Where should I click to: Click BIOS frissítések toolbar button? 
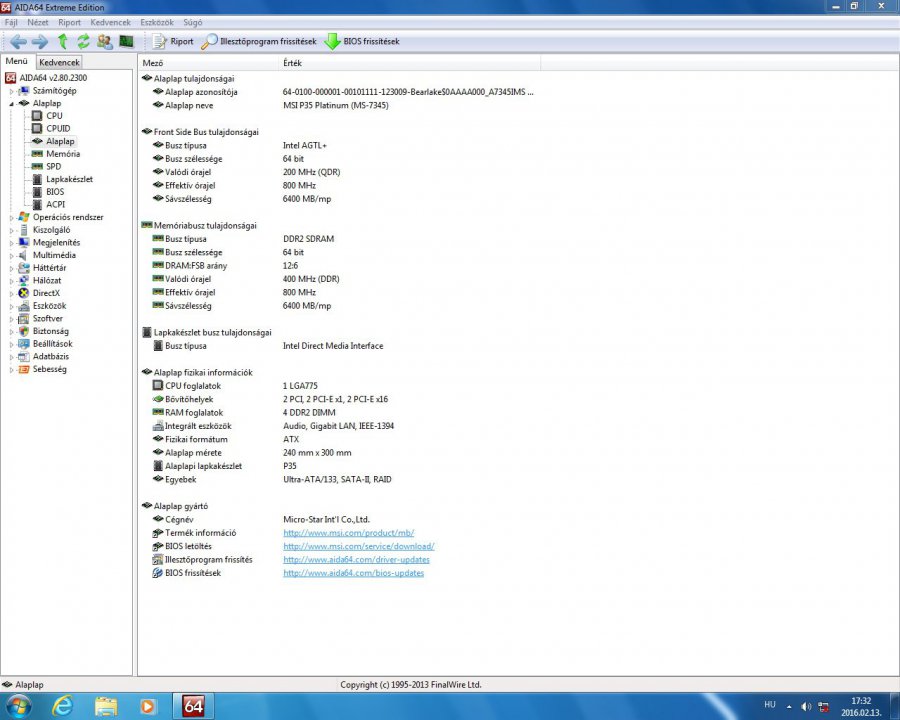point(362,41)
